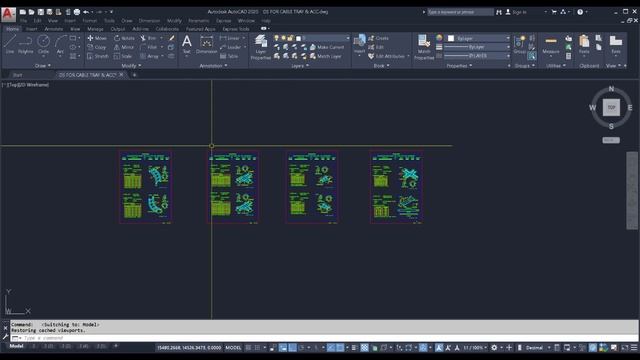The height and width of the screenshot is (360, 640).
Task: Open the annotation scale 1:1 dropdown
Action: (475, 348)
